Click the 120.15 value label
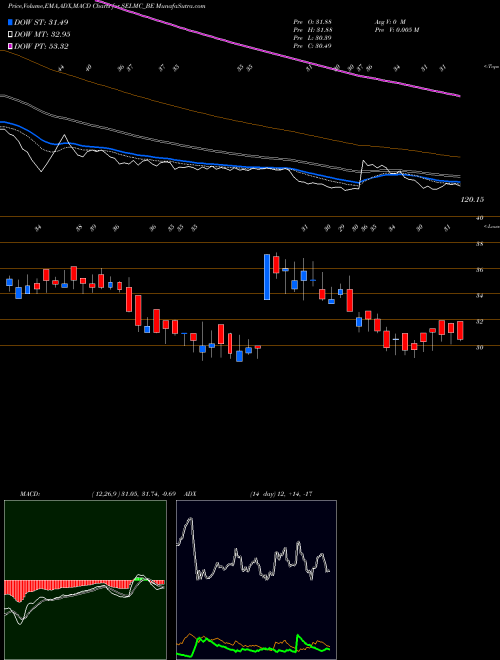Image resolution: width=500 pixels, height=660 pixels. pos(471,200)
